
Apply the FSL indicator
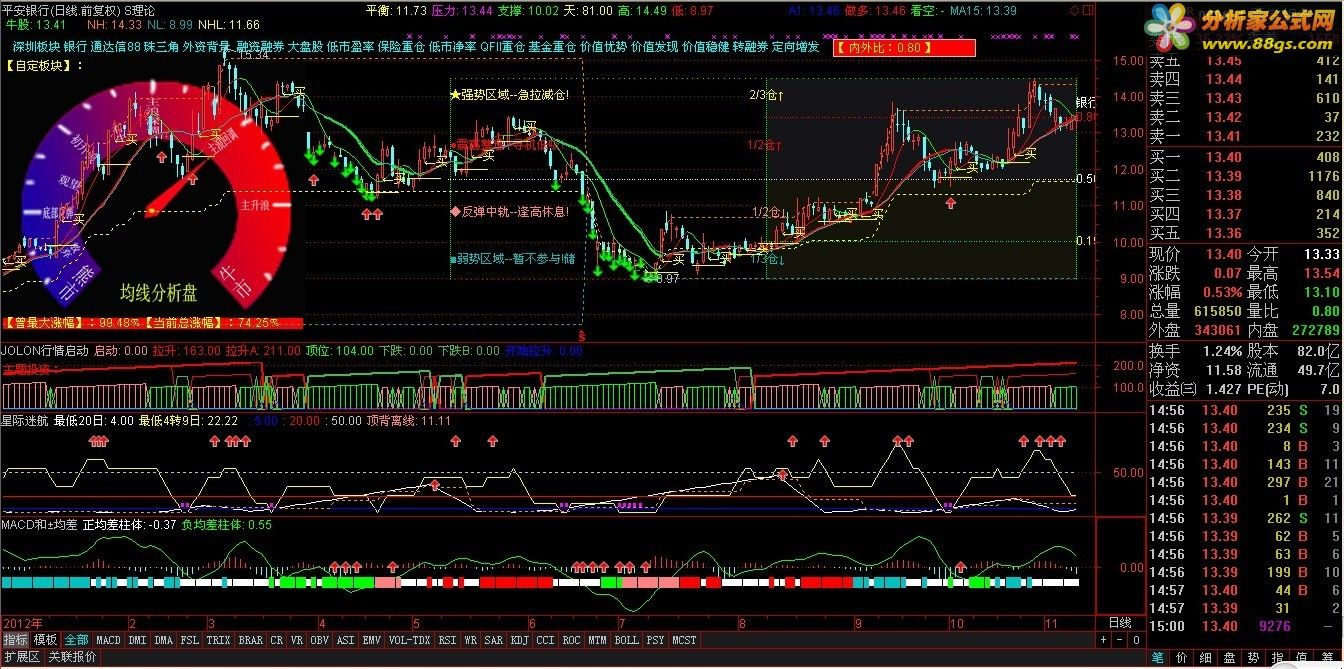190,640
